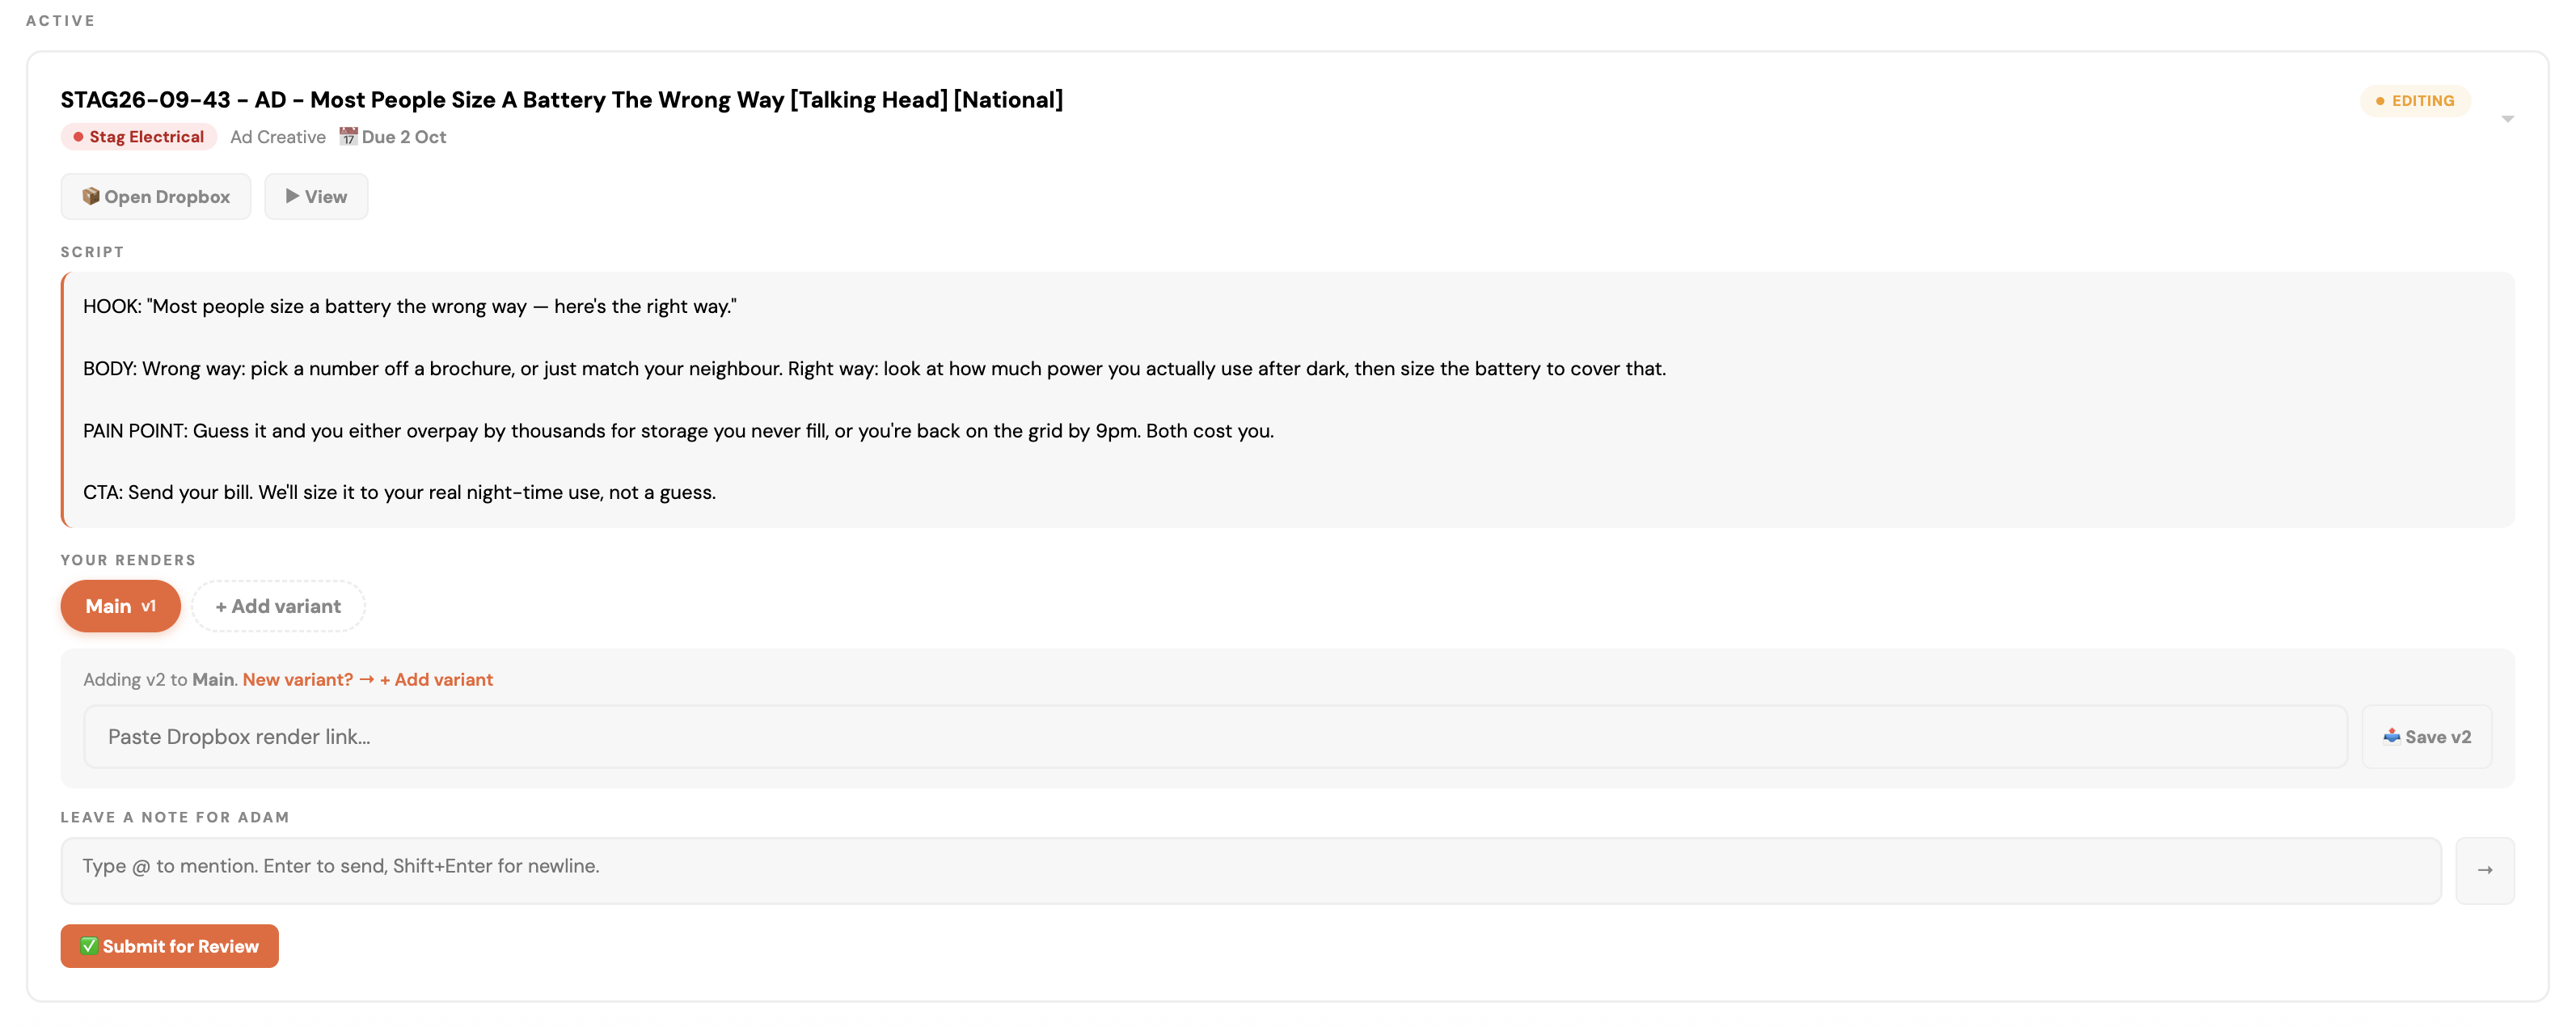2576x1027 pixels.
Task: Click the HOOK line of the script
Action: pyautogui.click(x=410, y=307)
